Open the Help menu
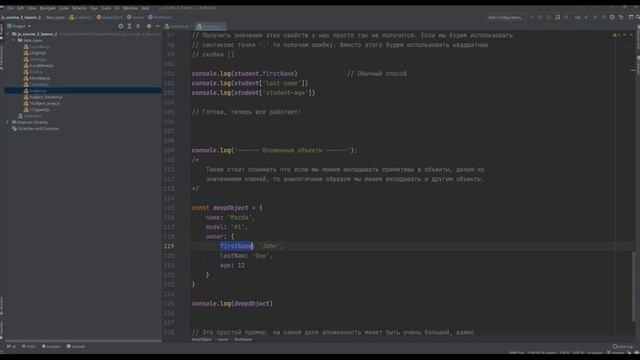640x360 pixels. pyautogui.click(x=145, y=8)
